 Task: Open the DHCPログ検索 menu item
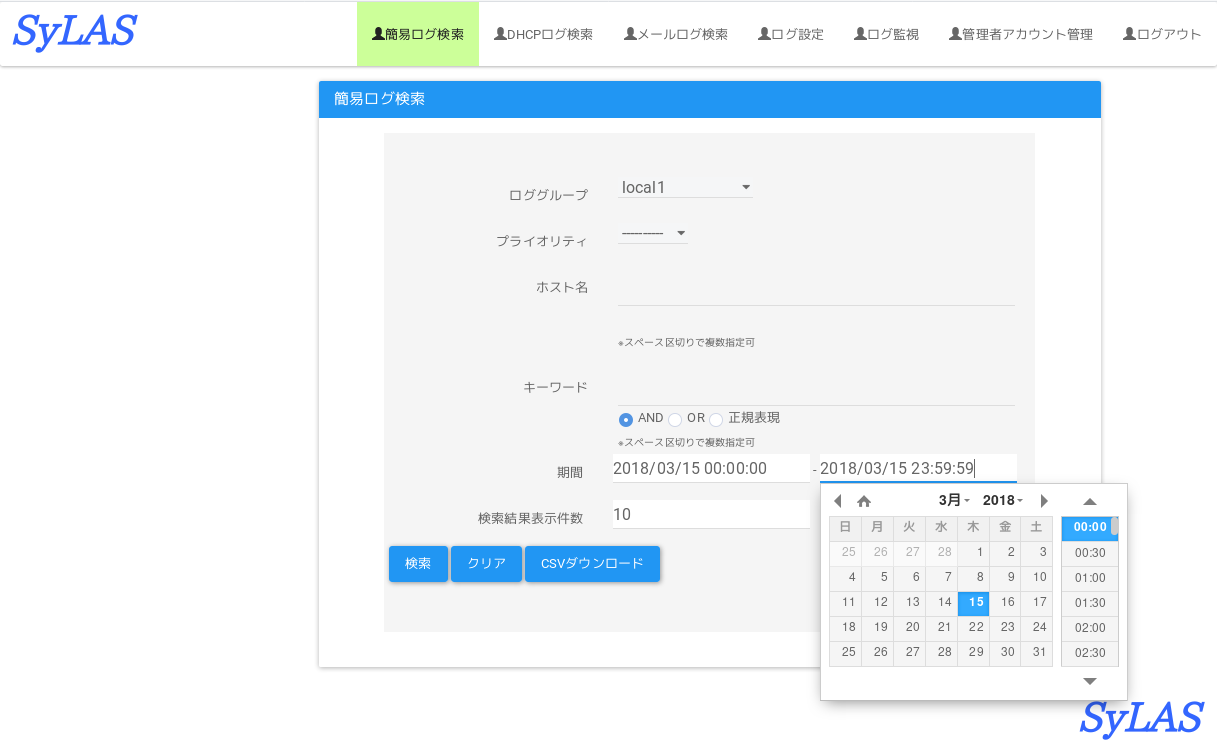click(543, 34)
